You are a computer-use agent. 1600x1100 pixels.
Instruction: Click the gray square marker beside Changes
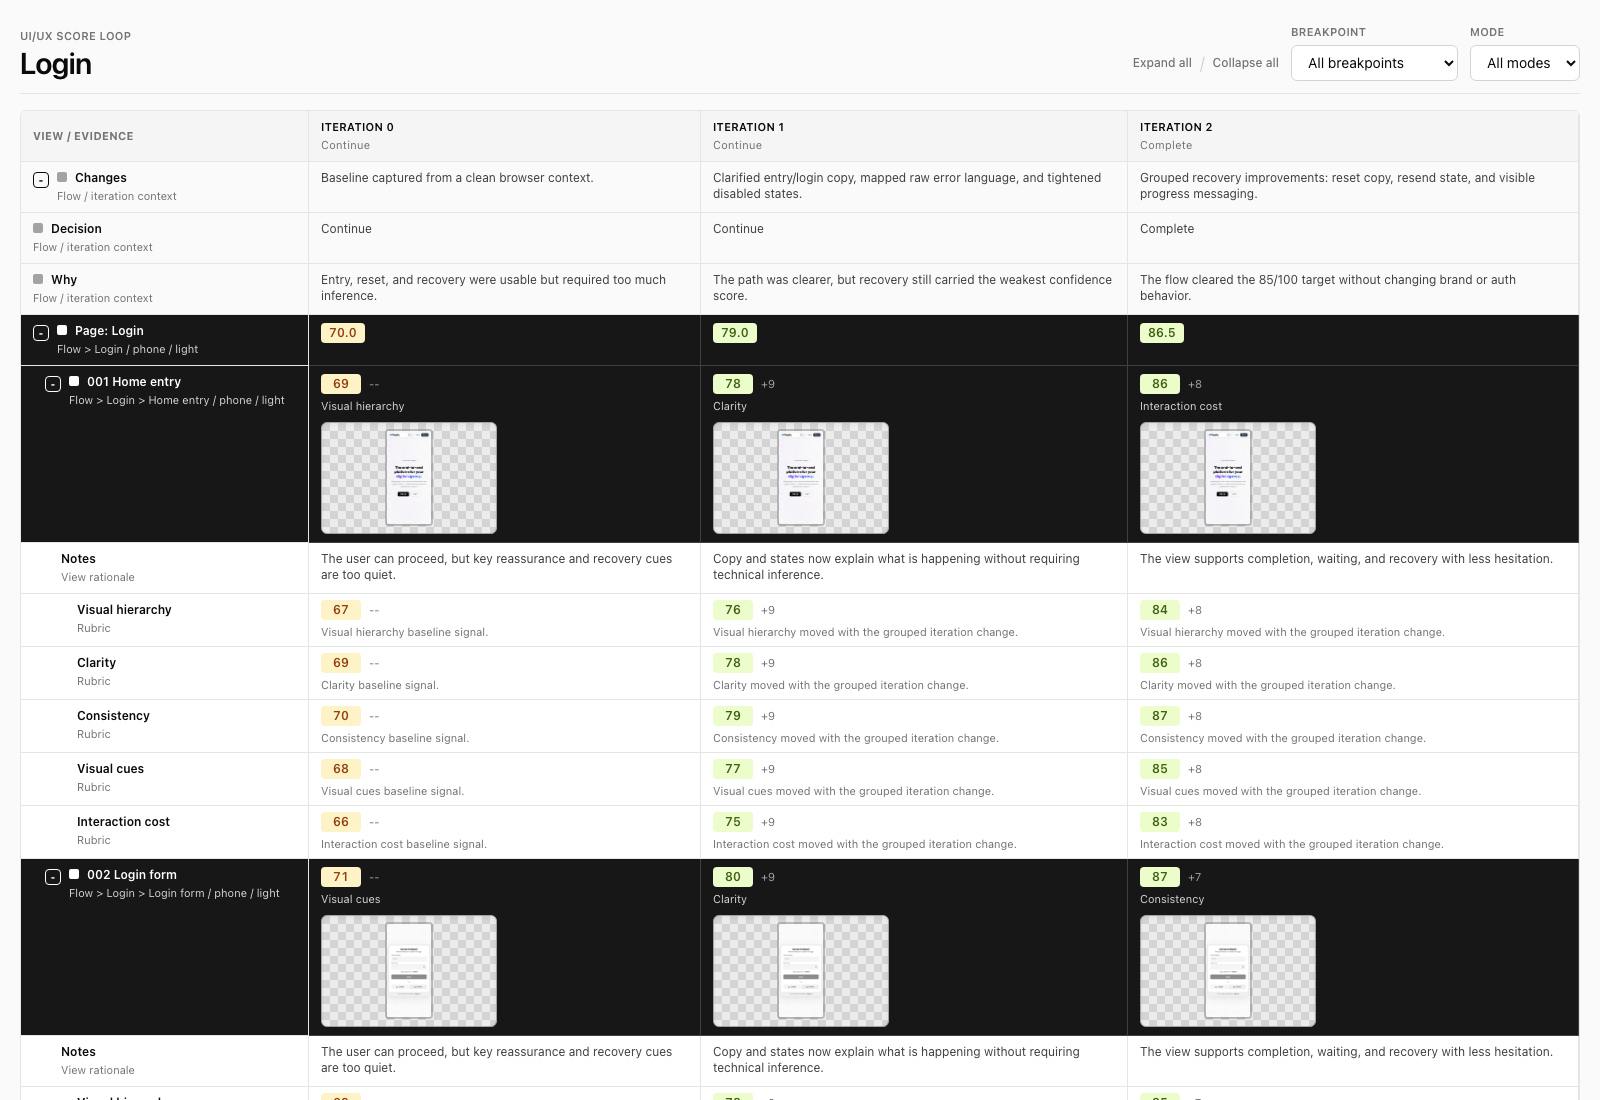(62, 177)
